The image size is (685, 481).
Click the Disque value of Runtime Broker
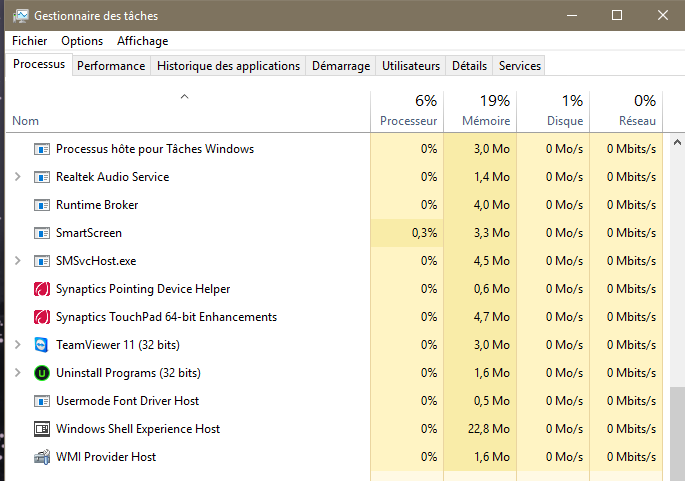564,205
